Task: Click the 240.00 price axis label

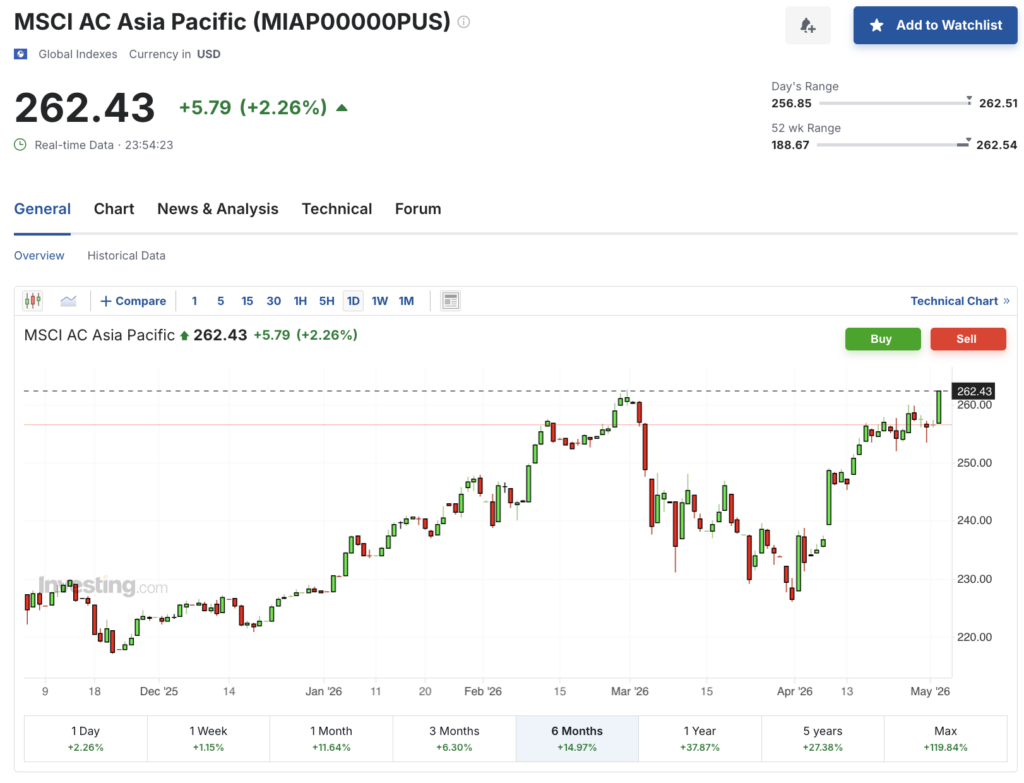Action: tap(974, 520)
